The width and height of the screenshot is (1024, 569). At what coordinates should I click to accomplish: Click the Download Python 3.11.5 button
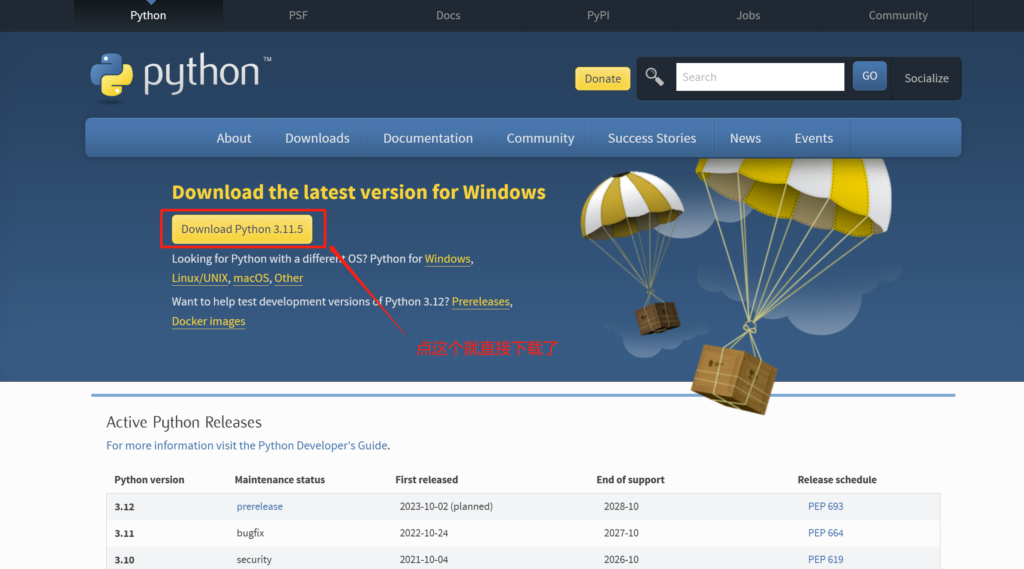pyautogui.click(x=242, y=229)
